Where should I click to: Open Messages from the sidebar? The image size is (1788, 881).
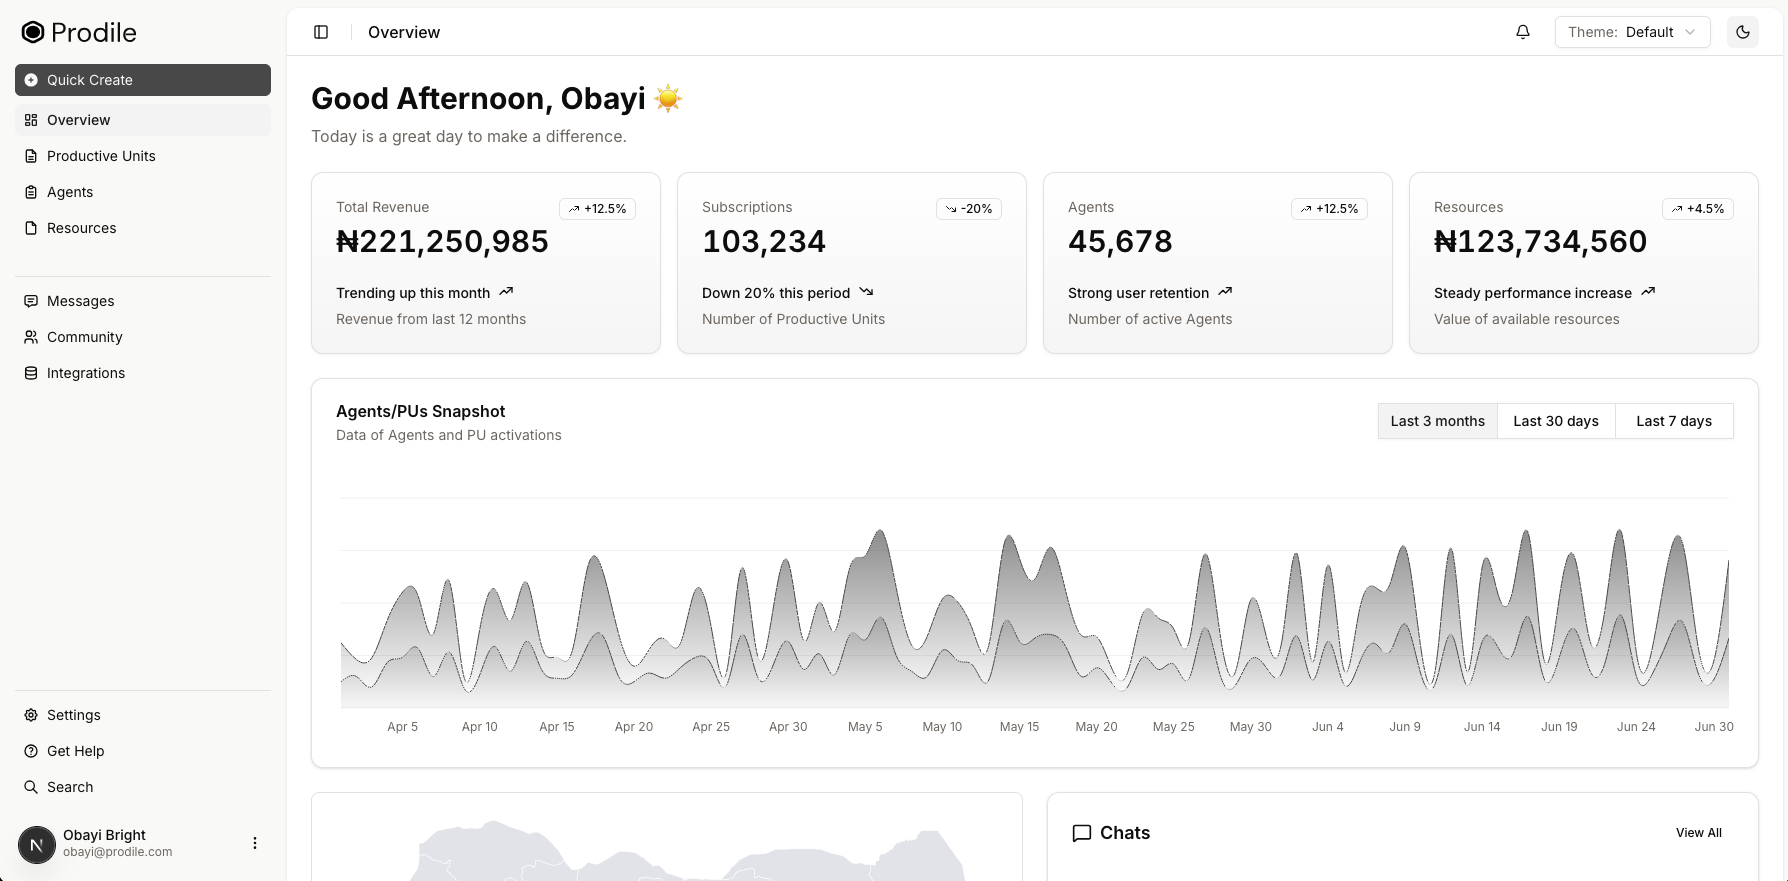click(80, 301)
